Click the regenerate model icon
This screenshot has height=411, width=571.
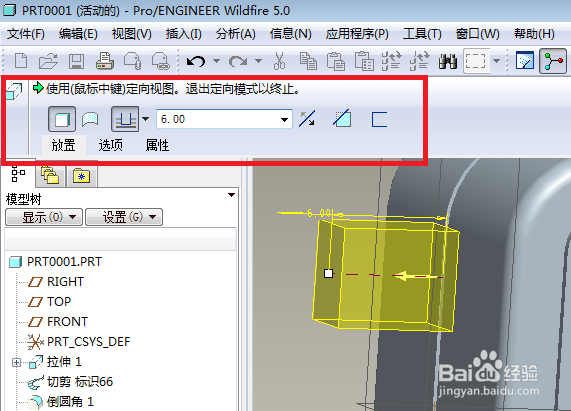[391, 61]
